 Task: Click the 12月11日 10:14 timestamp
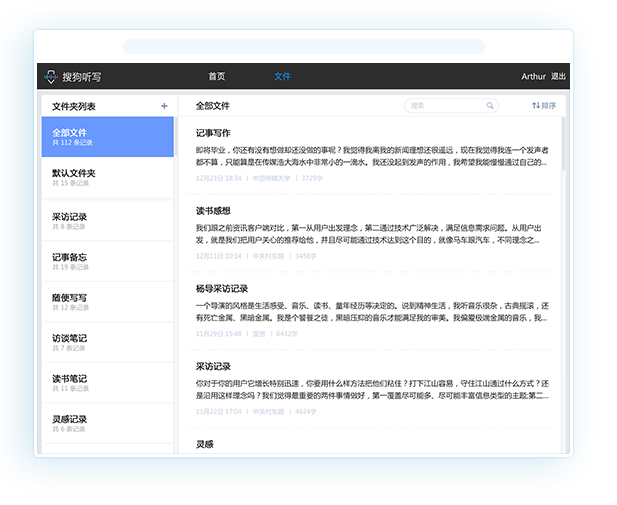coord(218,256)
